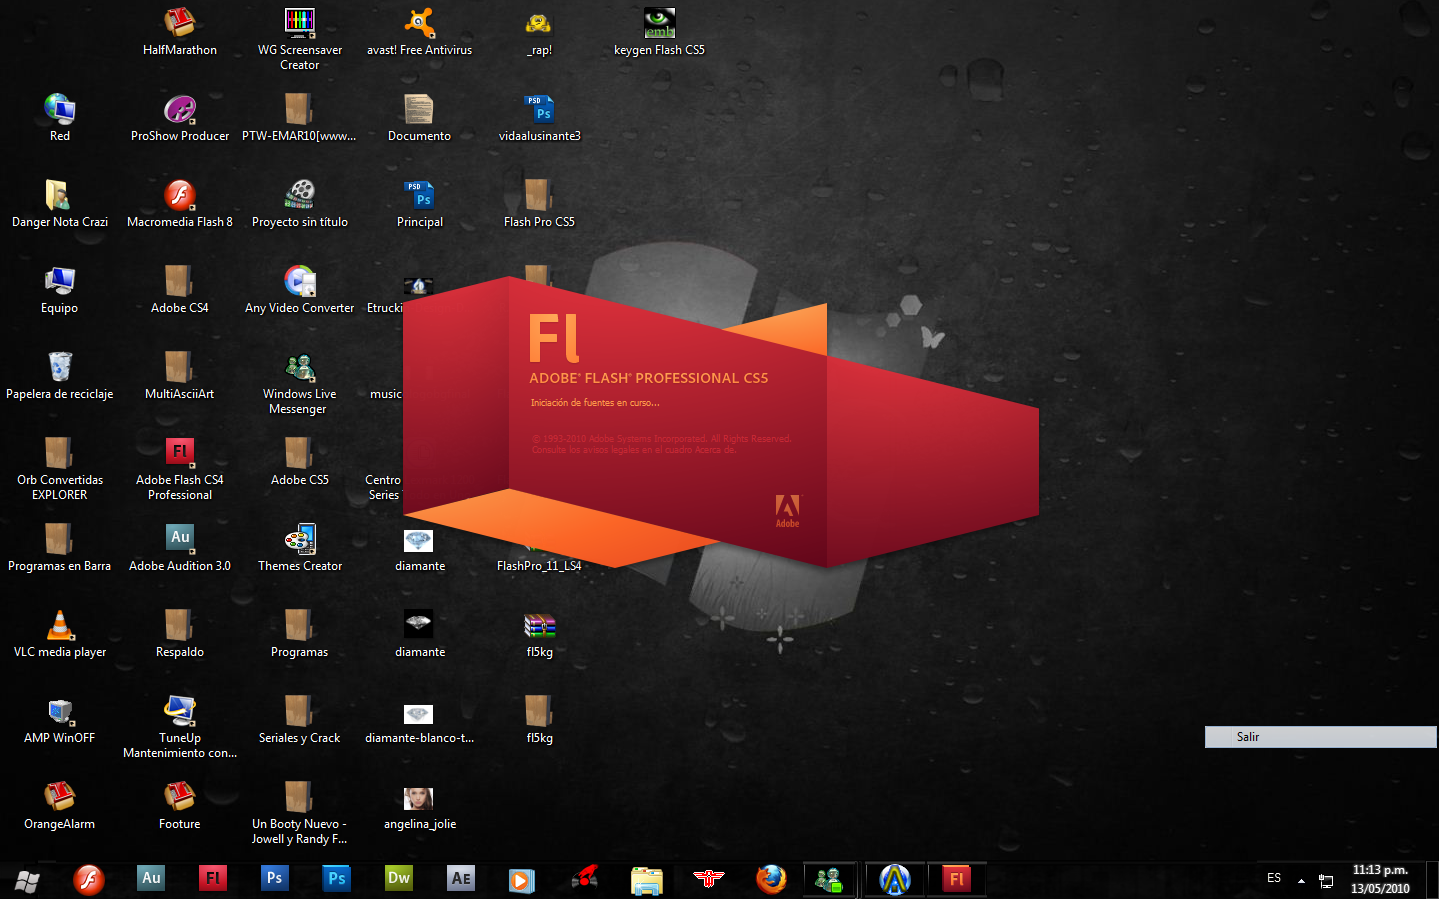This screenshot has width=1439, height=899.
Task: Switch to Messenger taskbar button
Action: pyautogui.click(x=829, y=880)
